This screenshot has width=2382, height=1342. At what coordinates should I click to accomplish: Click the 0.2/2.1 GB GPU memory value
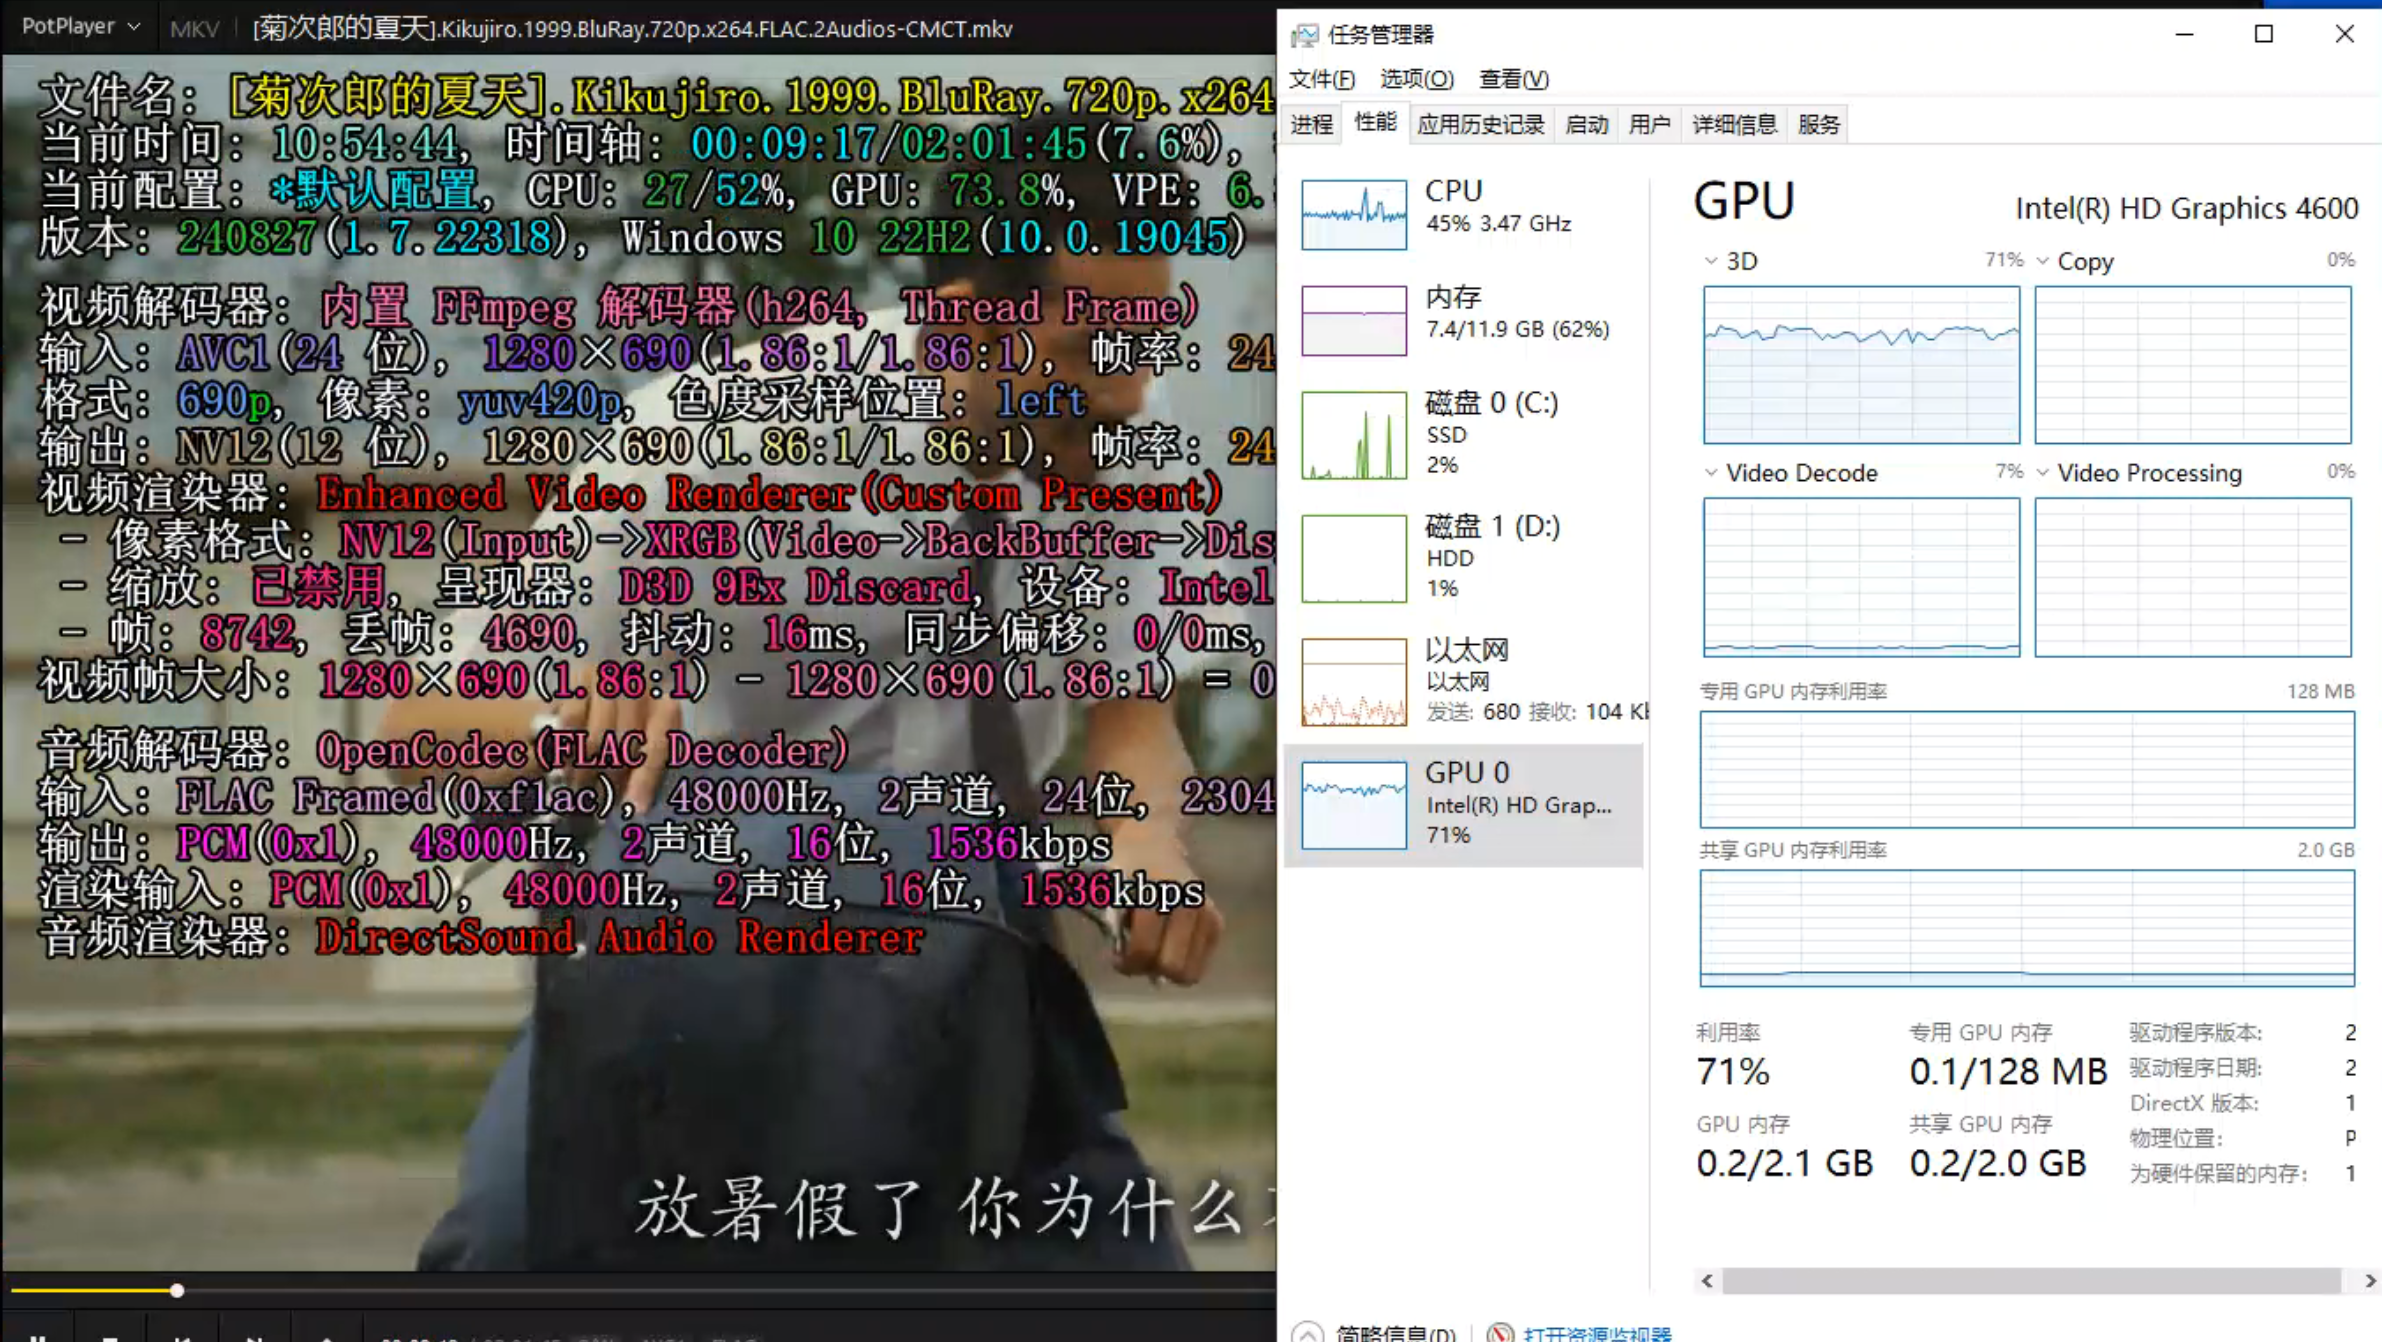tap(1784, 1163)
